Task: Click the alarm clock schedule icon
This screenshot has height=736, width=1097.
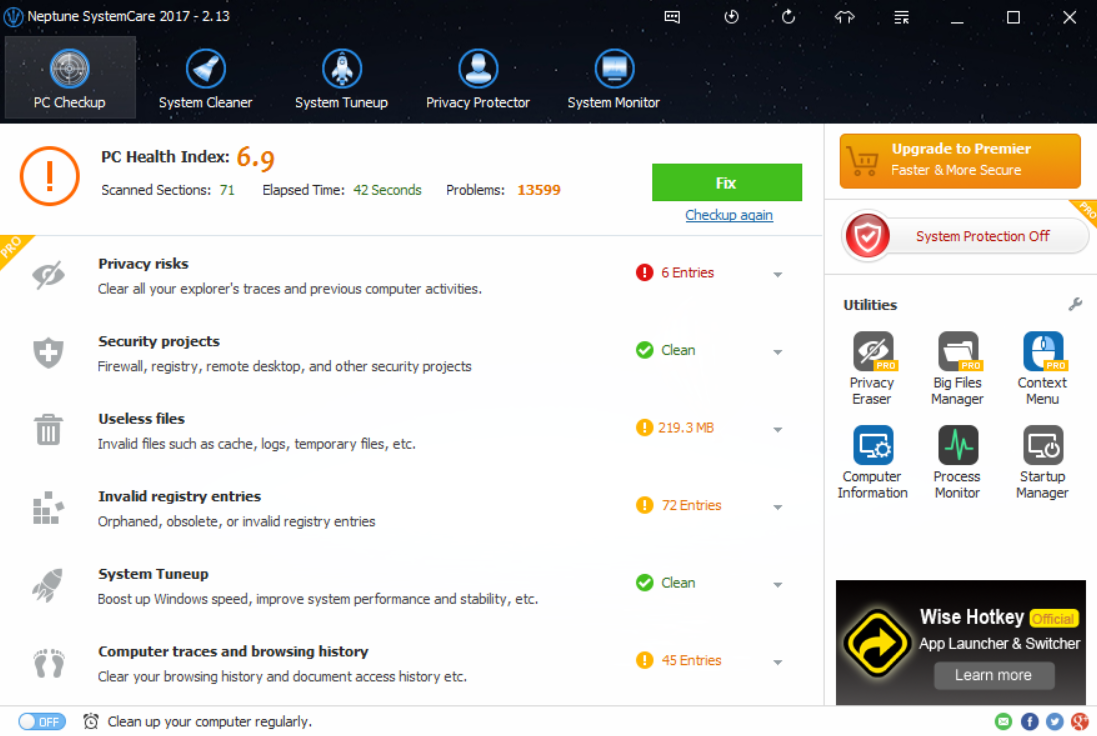Action: tap(91, 721)
